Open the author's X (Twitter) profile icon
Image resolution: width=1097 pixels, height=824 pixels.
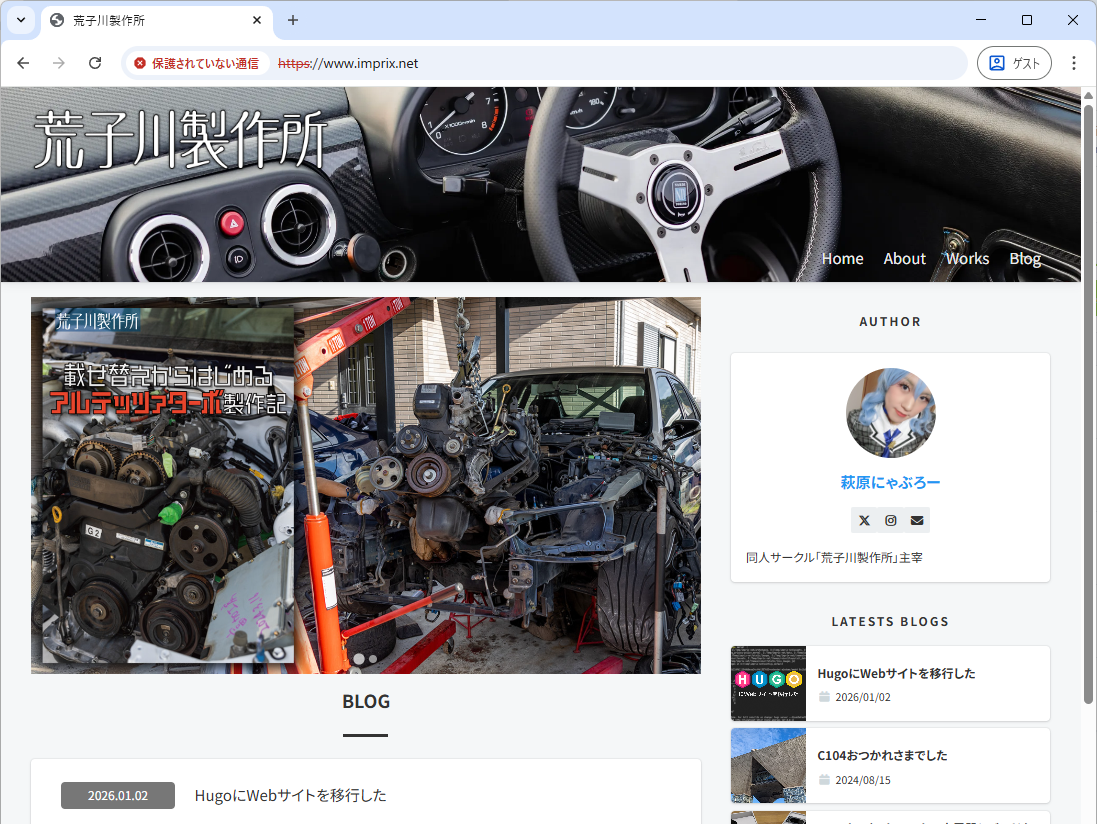point(864,520)
